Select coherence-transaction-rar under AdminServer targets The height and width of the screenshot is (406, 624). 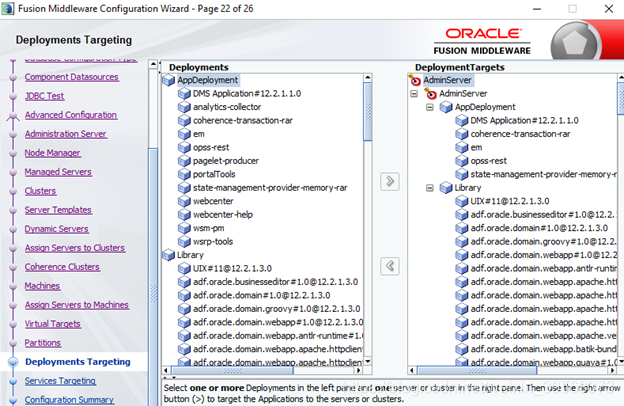tap(520, 134)
